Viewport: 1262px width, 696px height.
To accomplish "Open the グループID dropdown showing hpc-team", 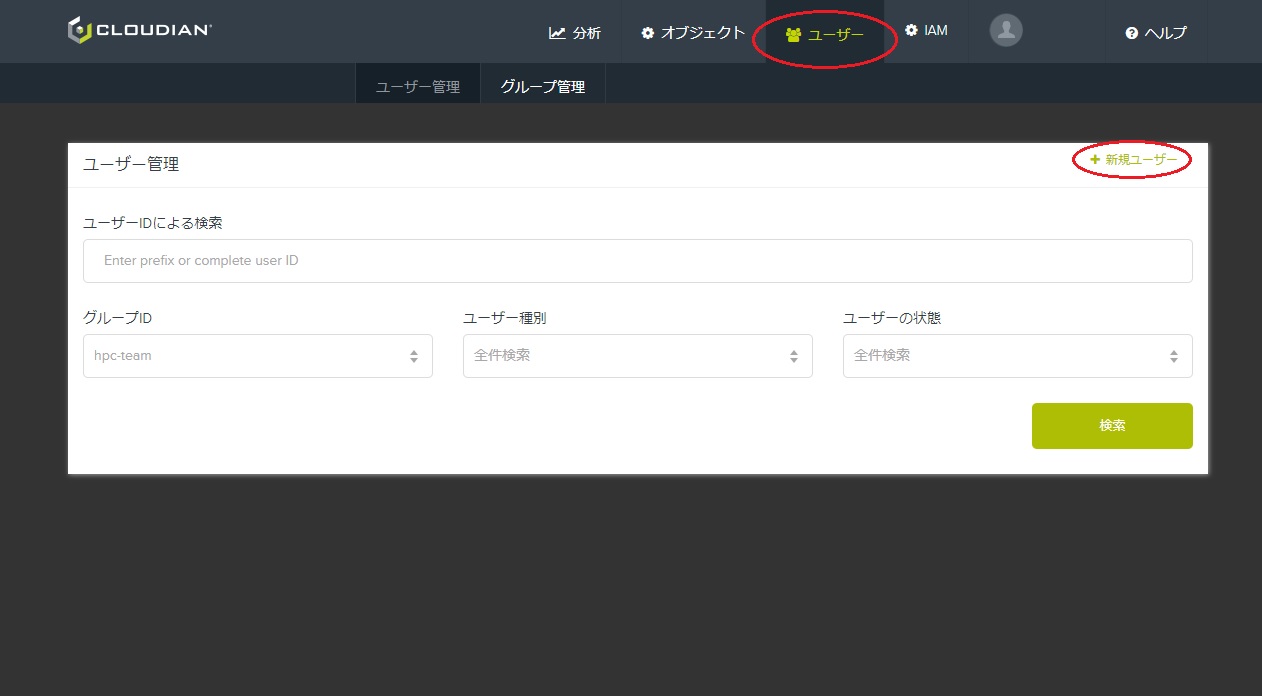I will click(x=257, y=356).
